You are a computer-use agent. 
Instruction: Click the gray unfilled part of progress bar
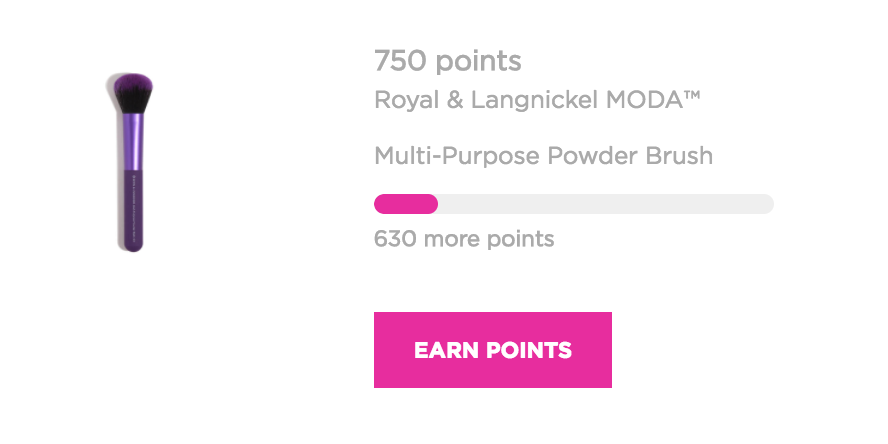(x=605, y=204)
